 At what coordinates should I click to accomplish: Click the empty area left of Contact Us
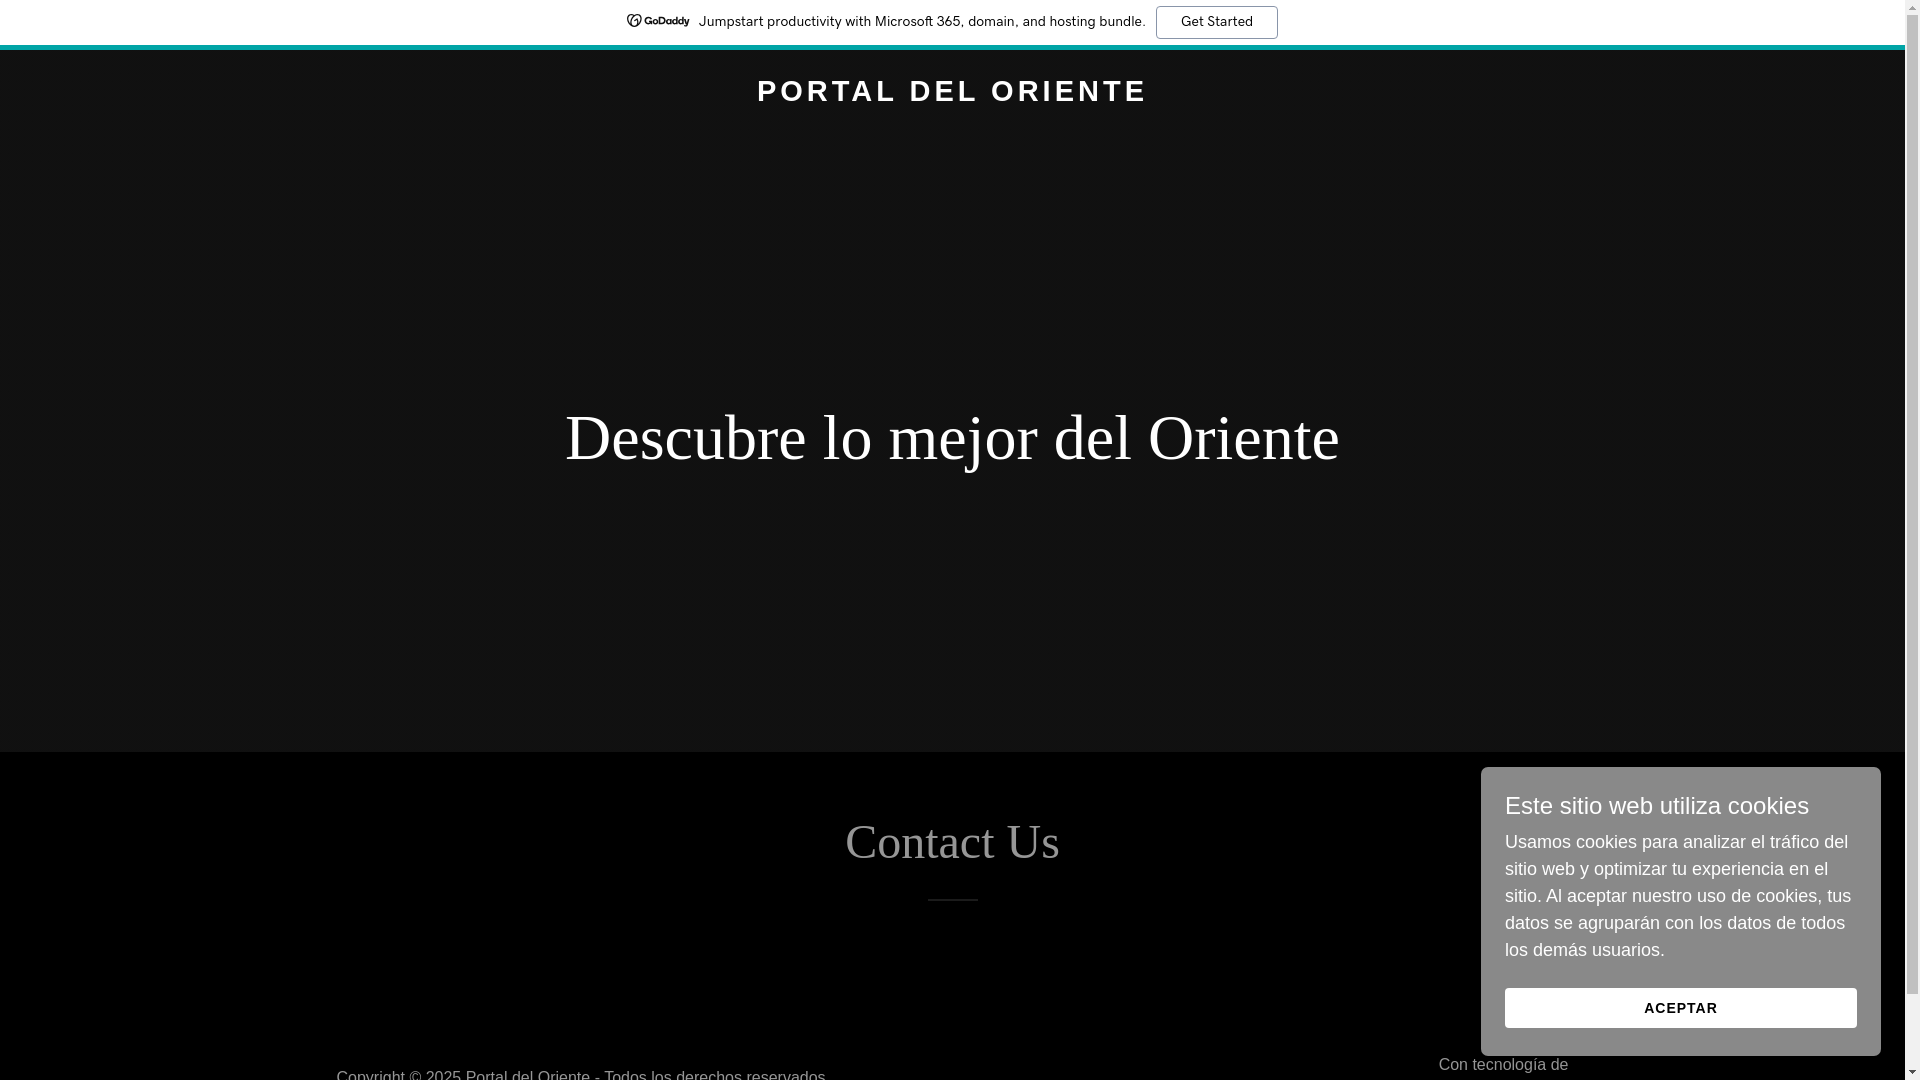pyautogui.click(x=400, y=842)
